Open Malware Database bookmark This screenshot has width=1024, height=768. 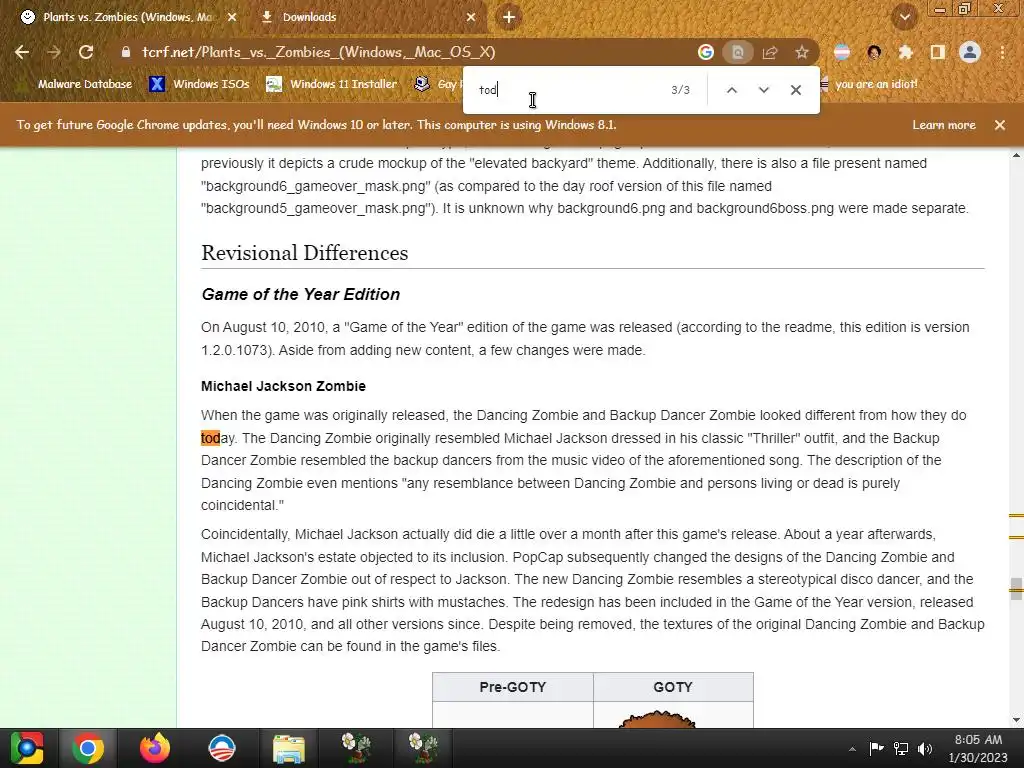point(75,84)
